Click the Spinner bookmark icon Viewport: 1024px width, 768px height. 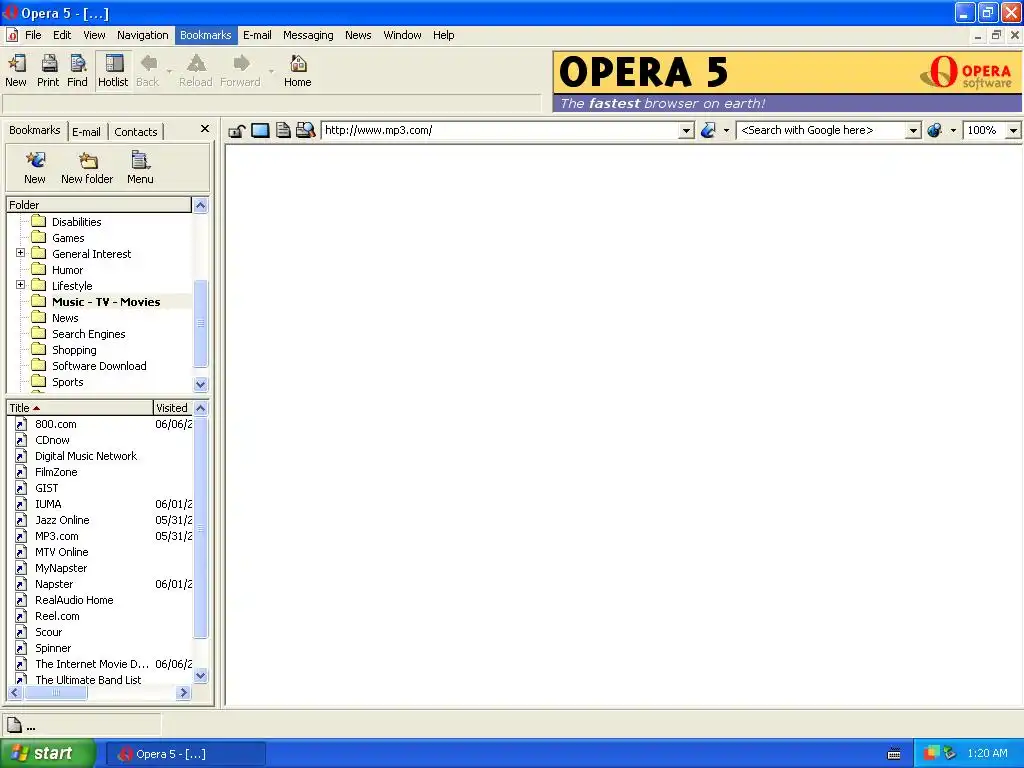pos(21,648)
